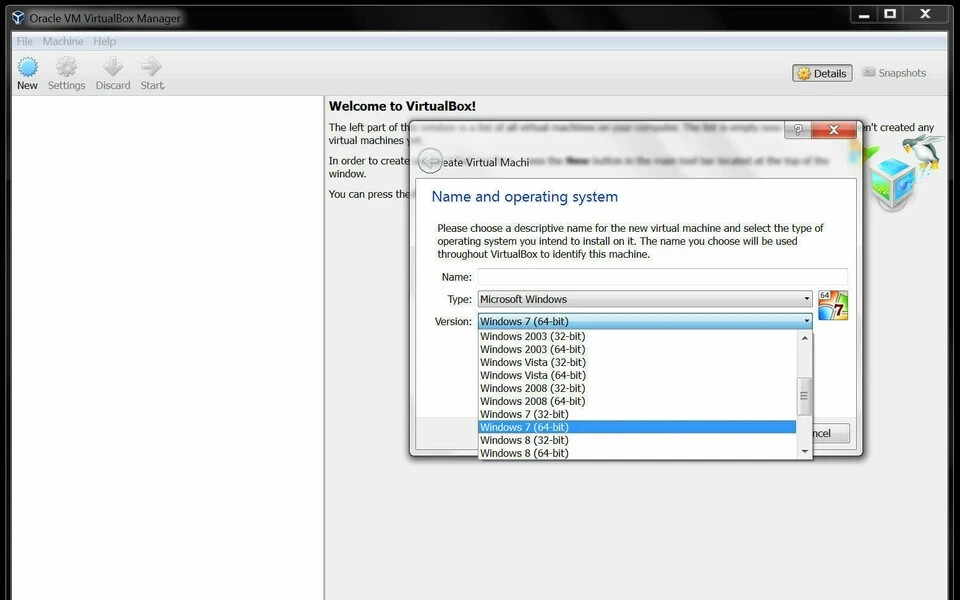Click the Snapshots camera icon

[868, 72]
